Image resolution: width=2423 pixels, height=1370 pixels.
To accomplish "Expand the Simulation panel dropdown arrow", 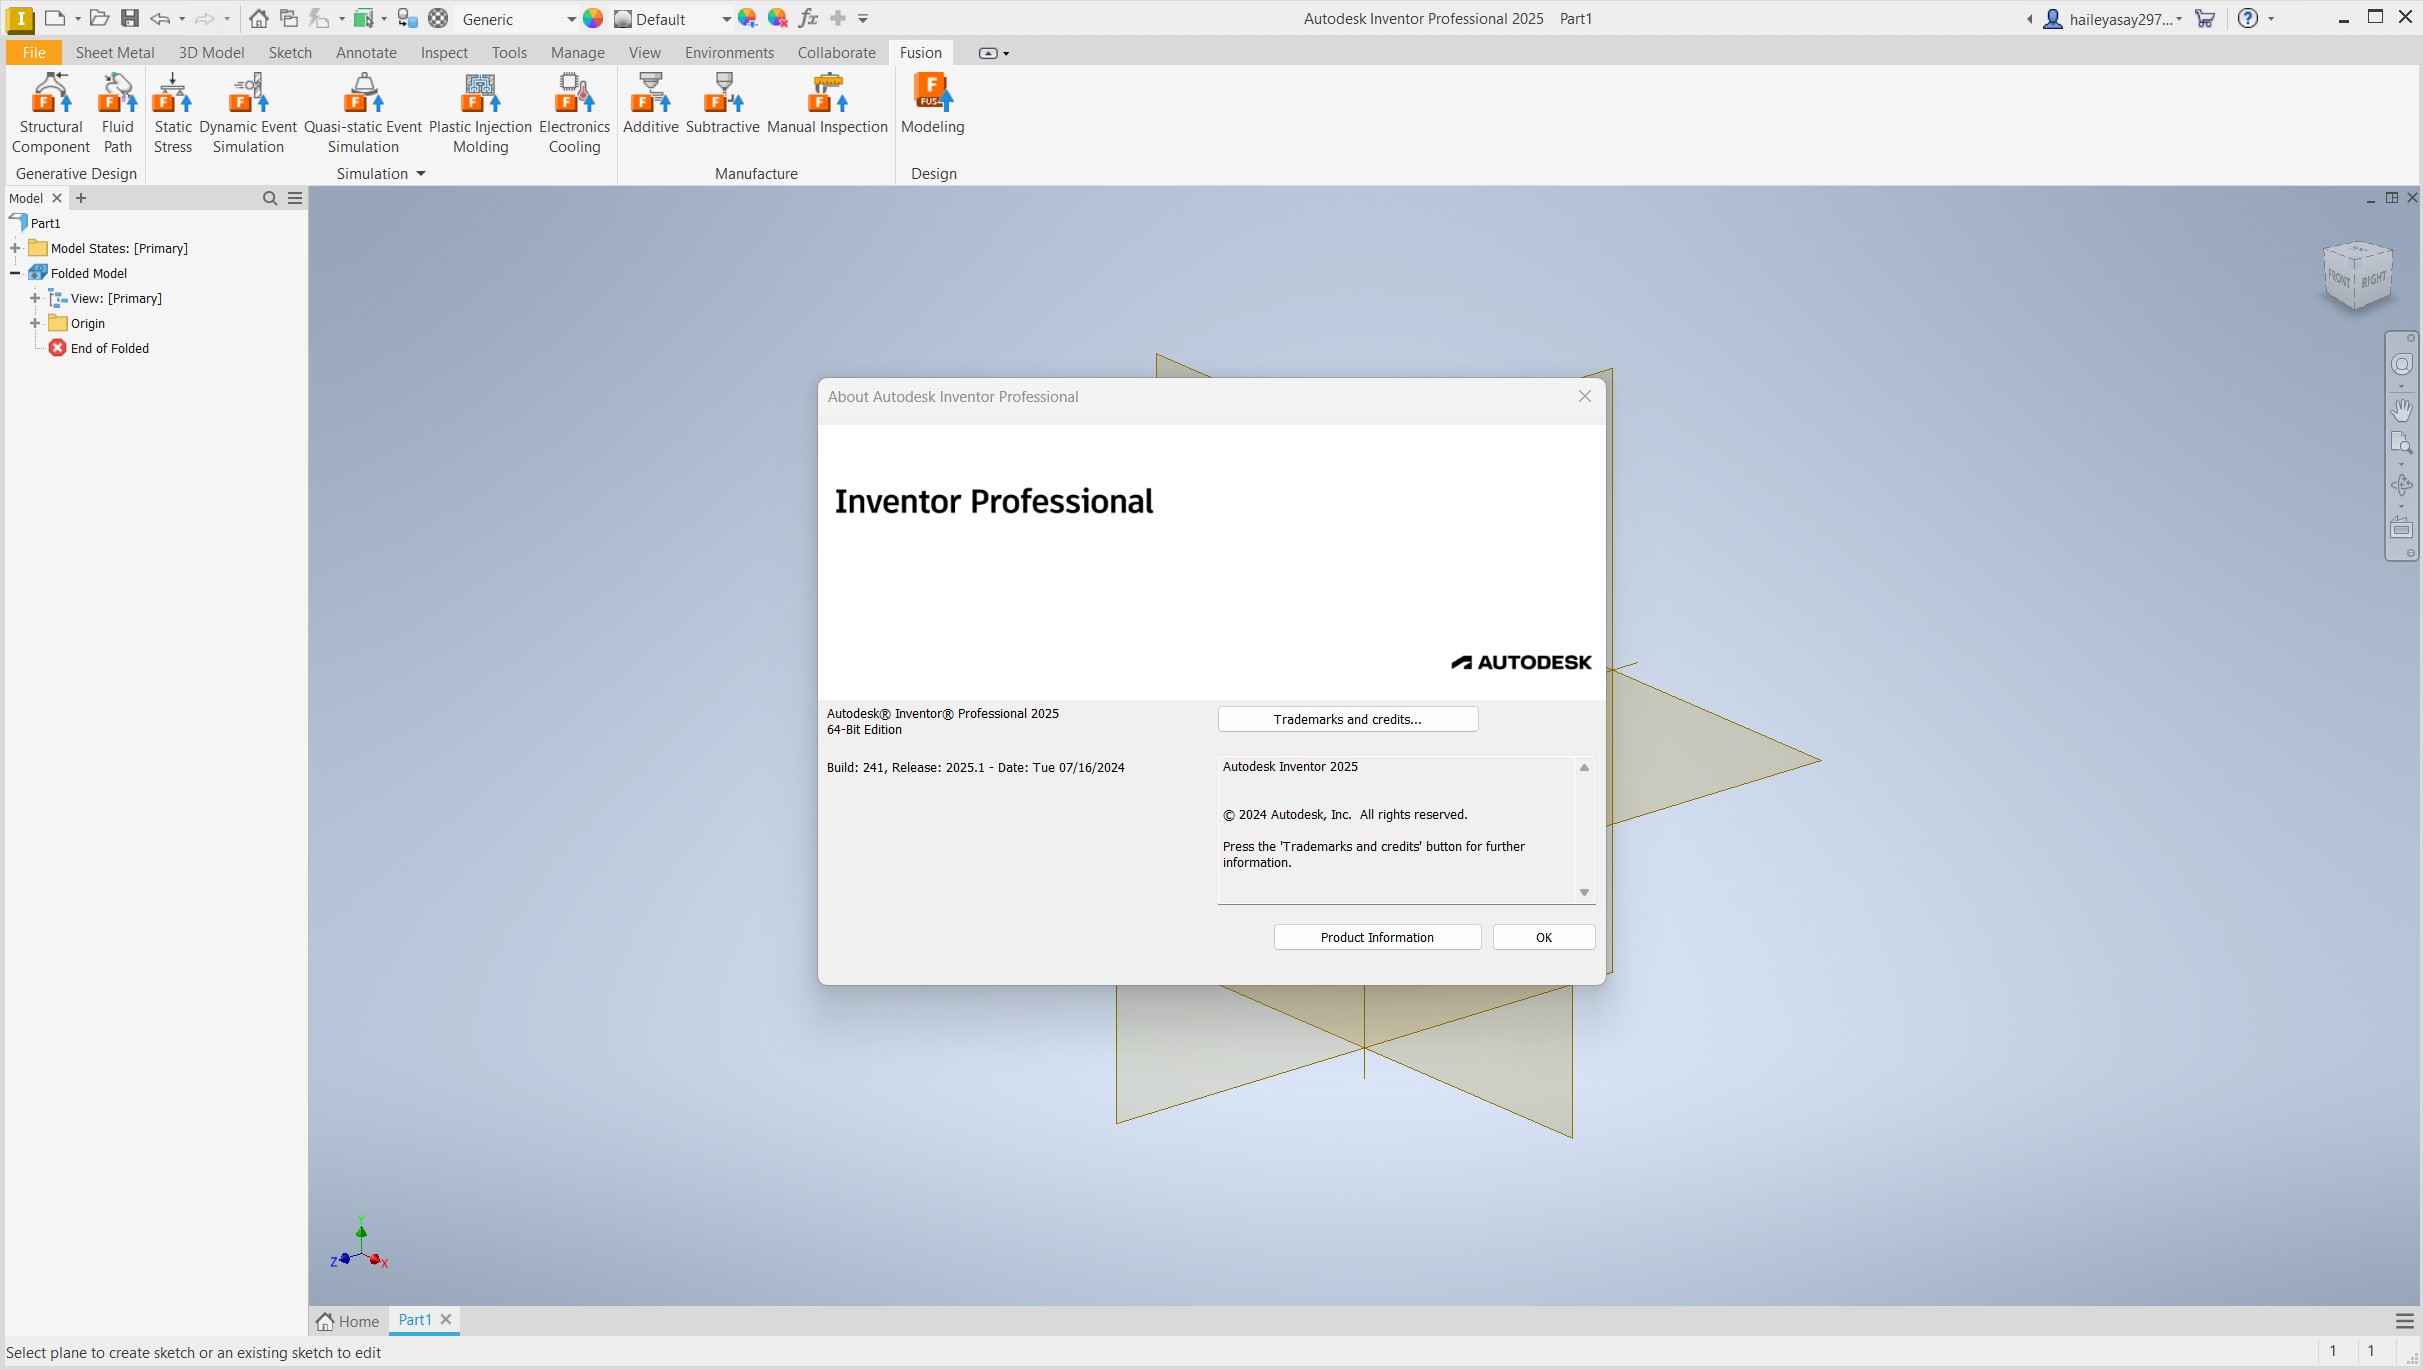I will [421, 173].
